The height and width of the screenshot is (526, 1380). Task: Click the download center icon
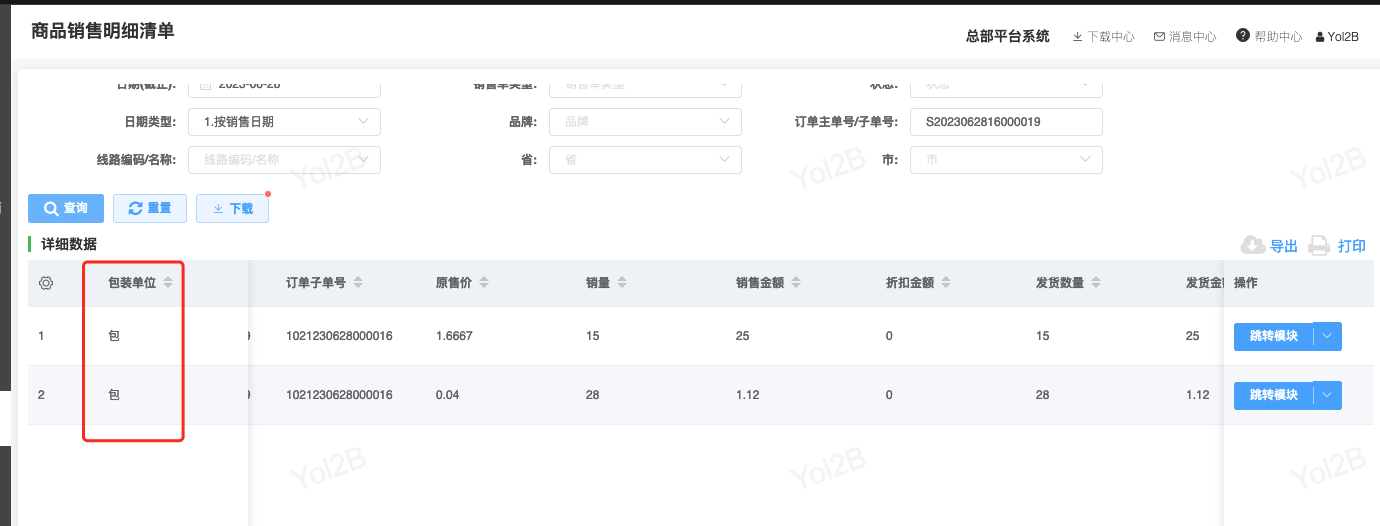pyautogui.click(x=1078, y=36)
